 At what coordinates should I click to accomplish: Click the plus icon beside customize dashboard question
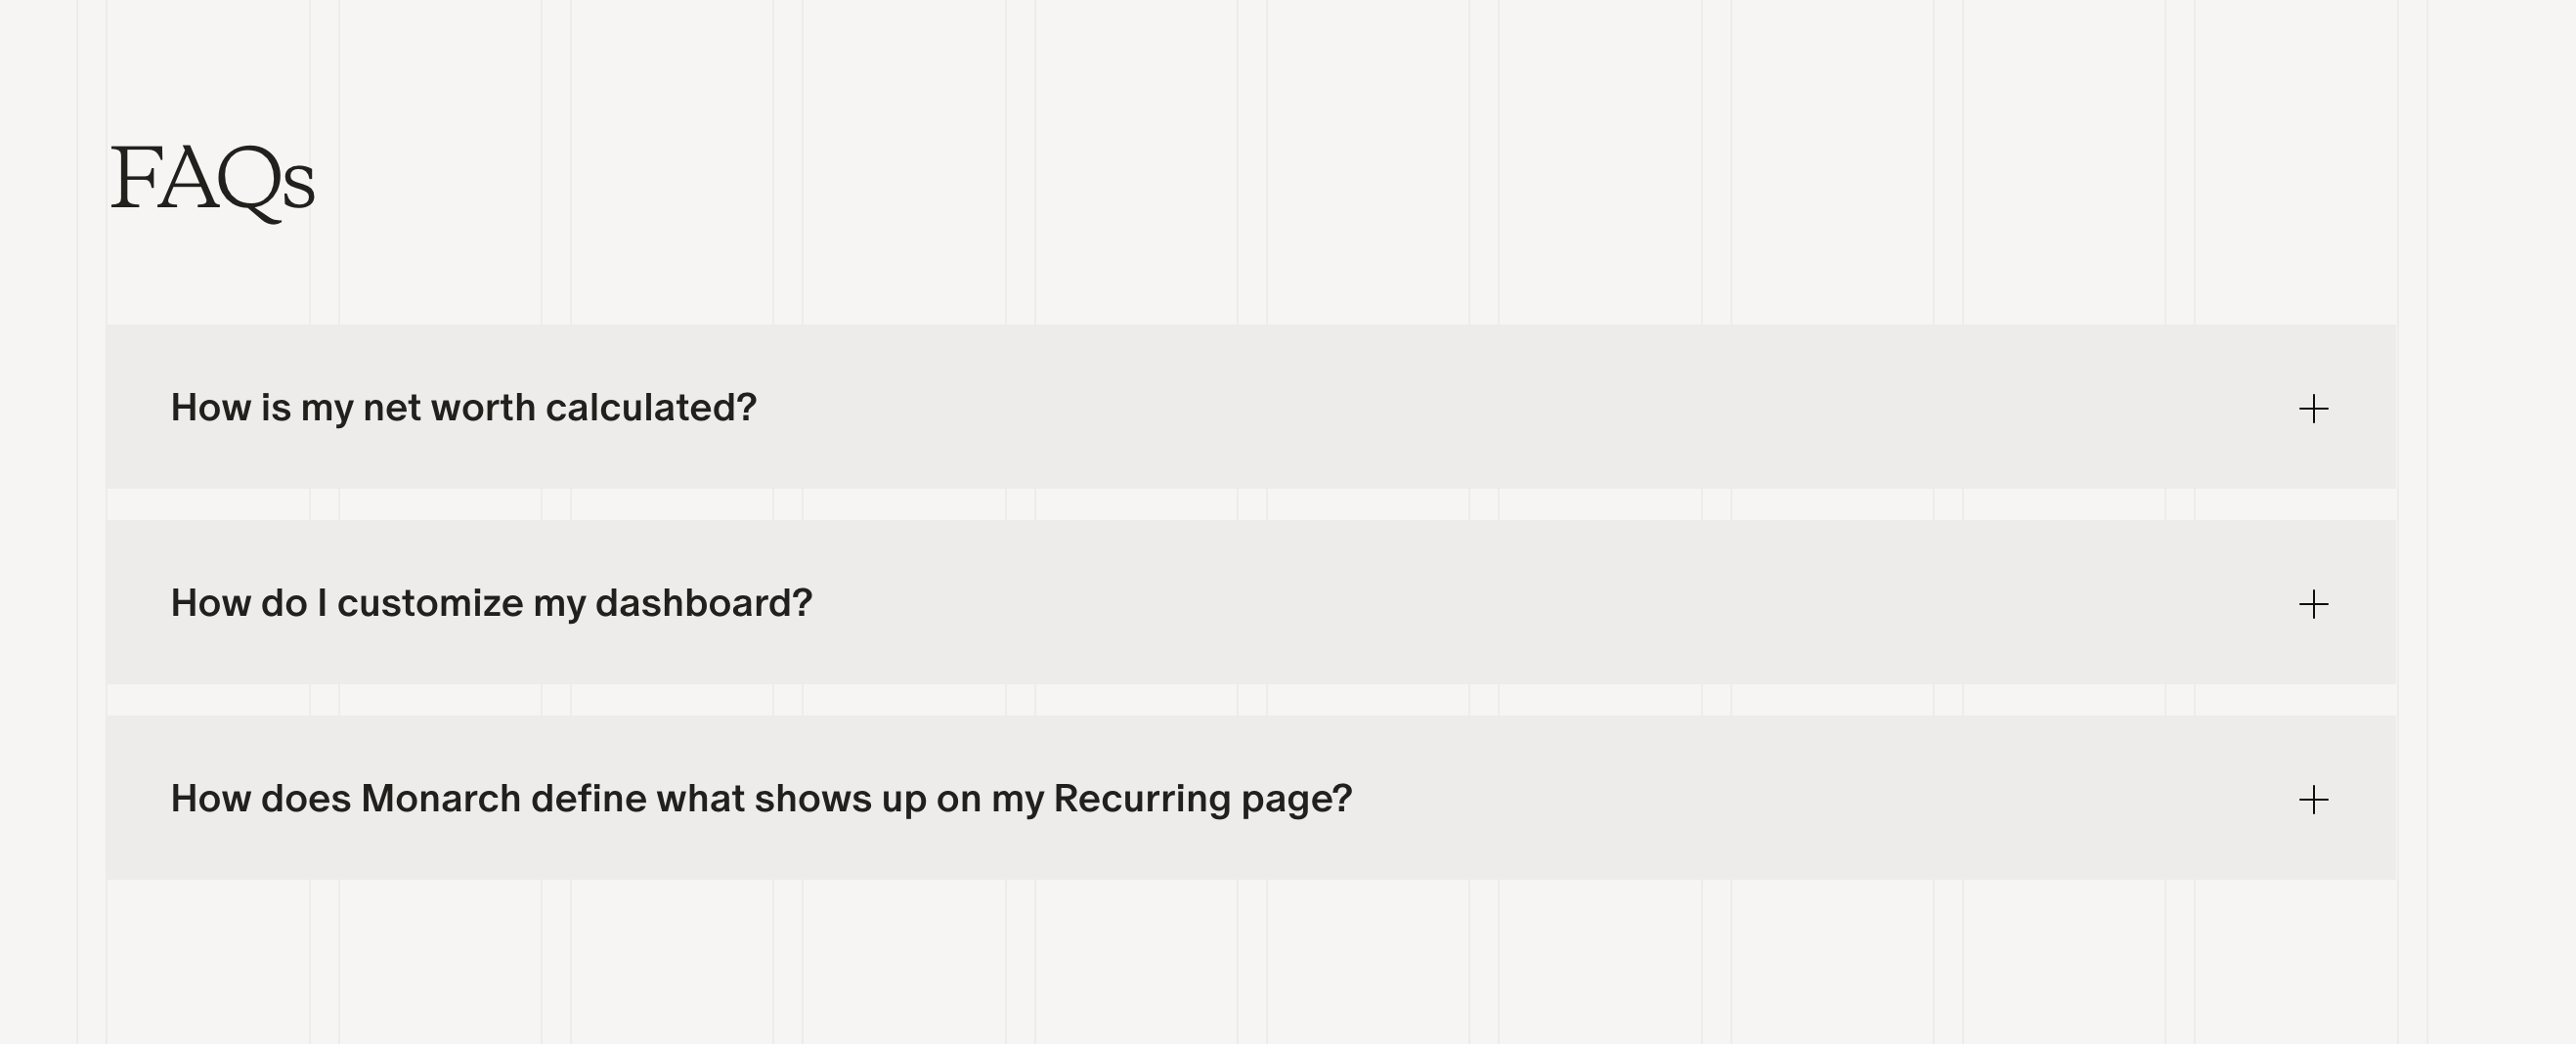click(x=2313, y=604)
